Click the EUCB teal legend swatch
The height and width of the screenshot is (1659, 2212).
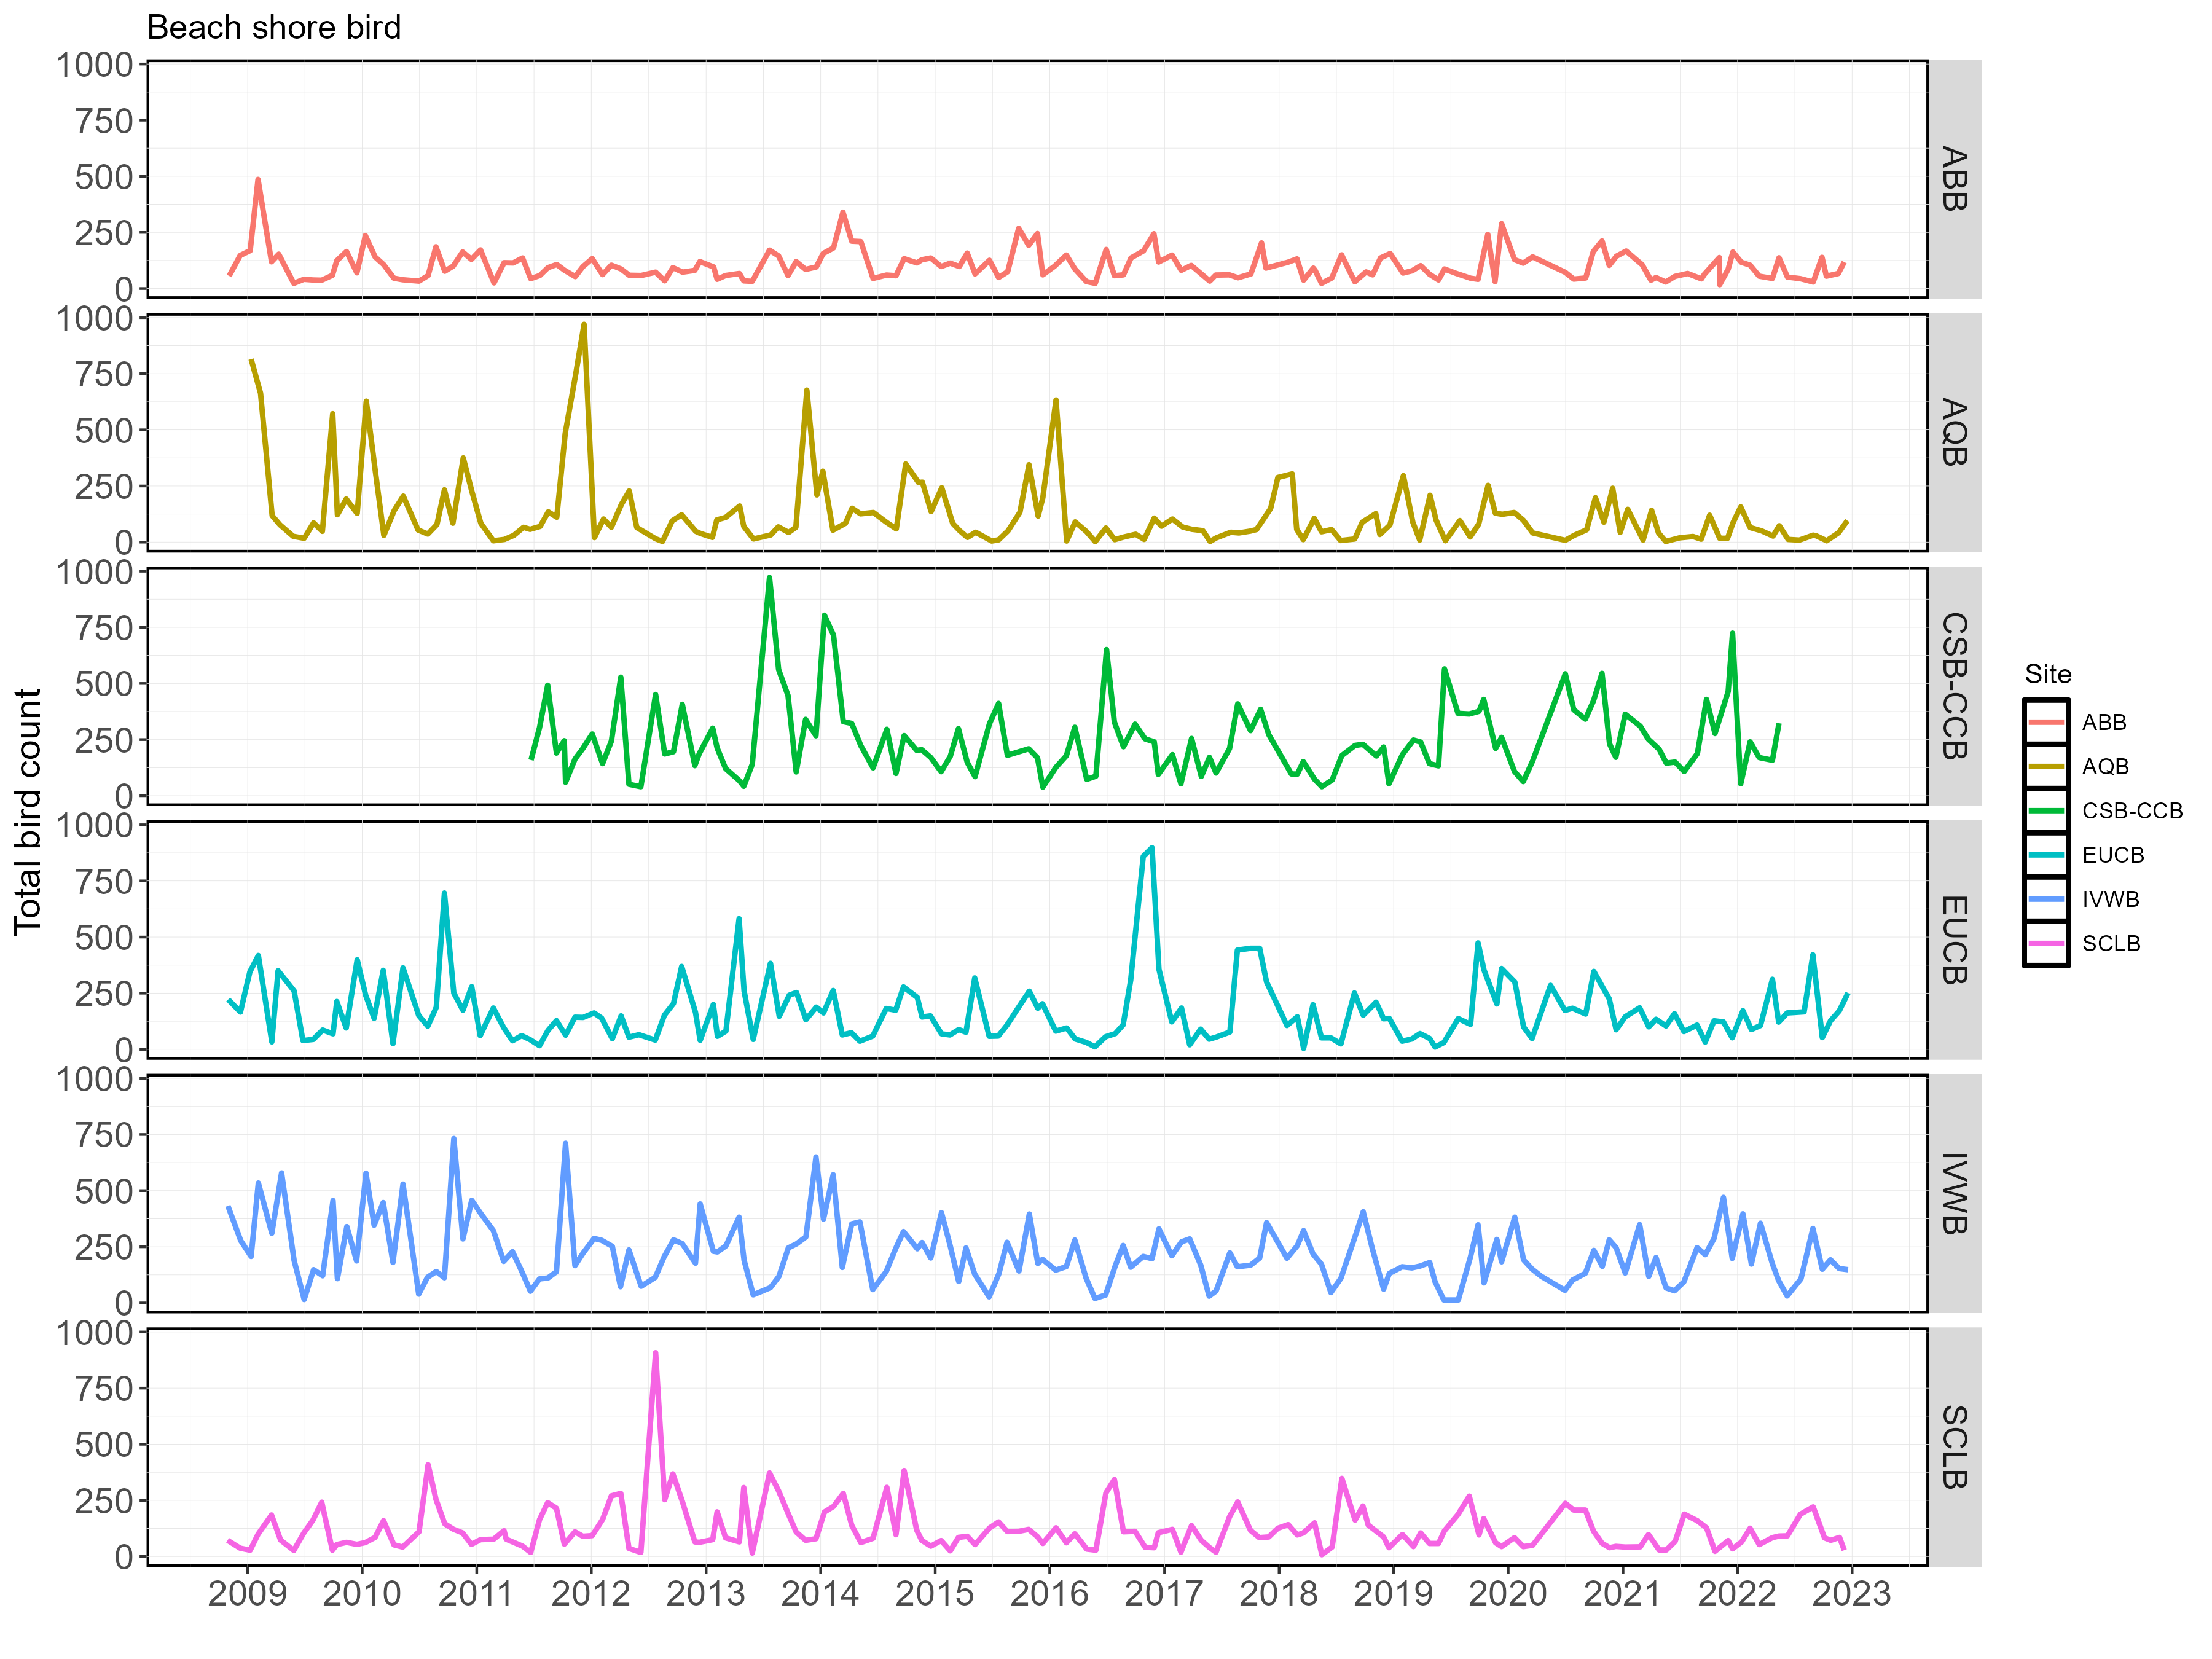click(x=2046, y=855)
